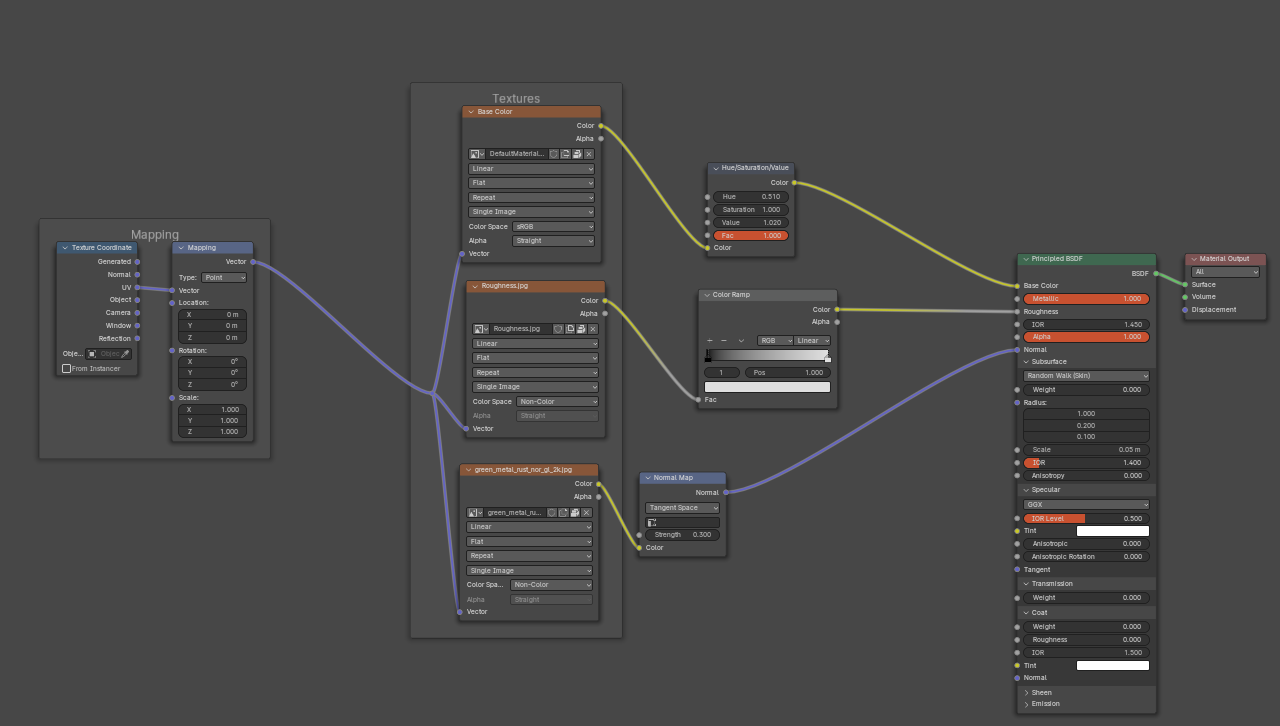
Task: Open Color Space sRGB dropdown in Base Color
Action: pos(553,227)
